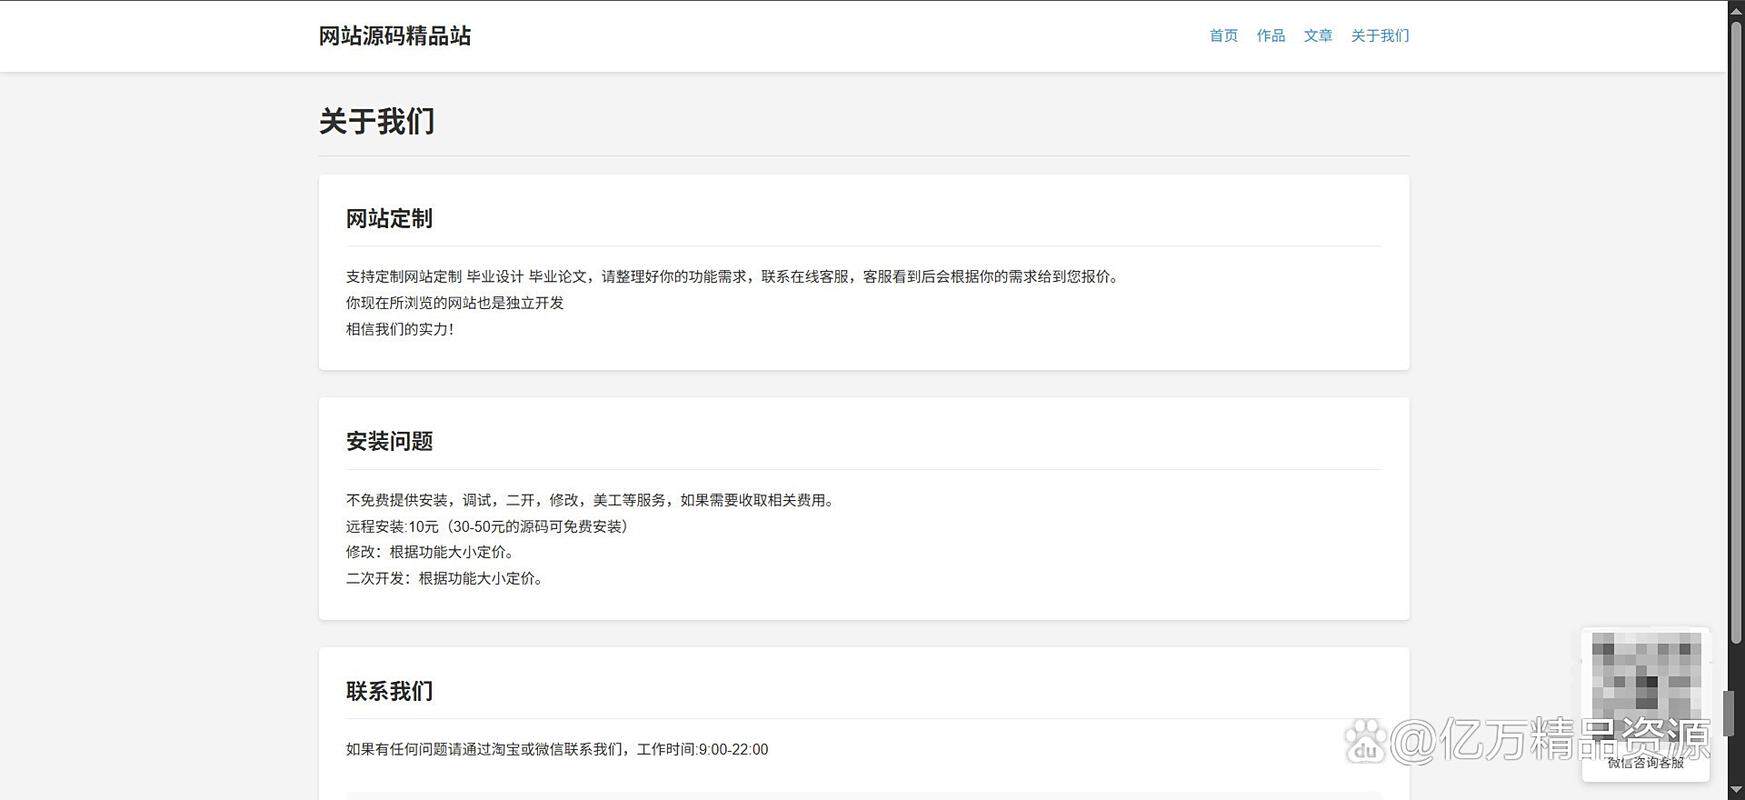Click the line 修改：根据功能大小定价。

click(x=433, y=552)
